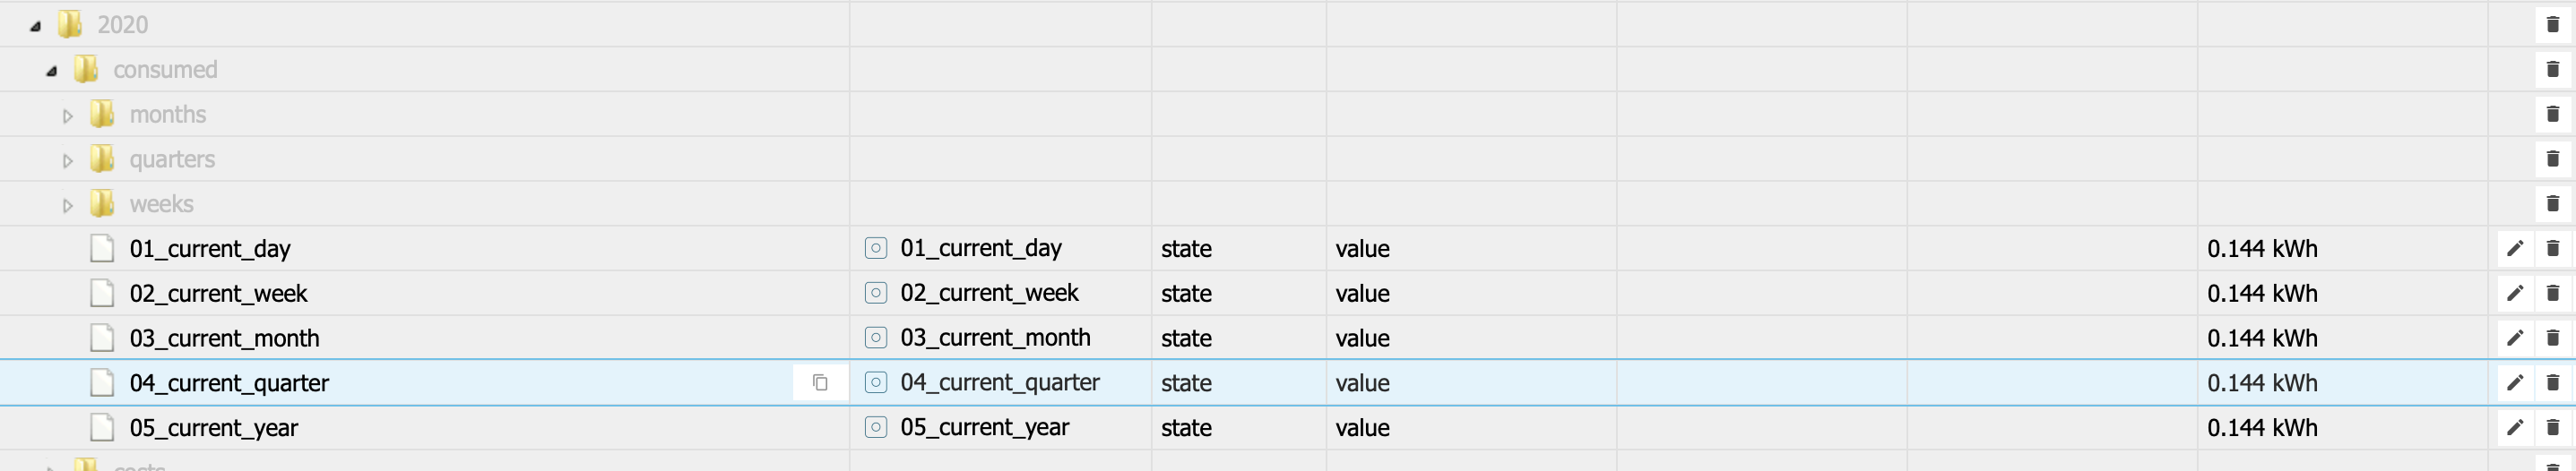Image resolution: width=2576 pixels, height=471 pixels.
Task: Delete the 01_current_day state
Action: [2552, 248]
